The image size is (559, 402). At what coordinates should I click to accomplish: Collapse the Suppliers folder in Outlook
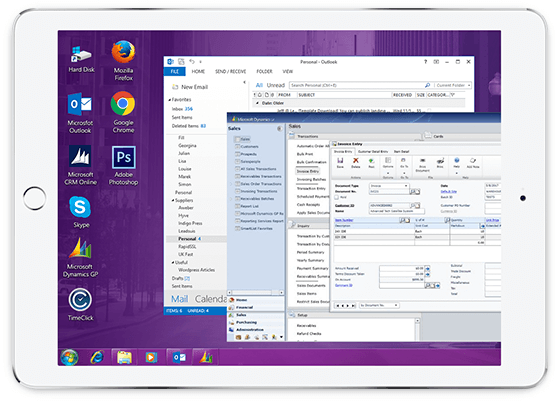[x=173, y=200]
